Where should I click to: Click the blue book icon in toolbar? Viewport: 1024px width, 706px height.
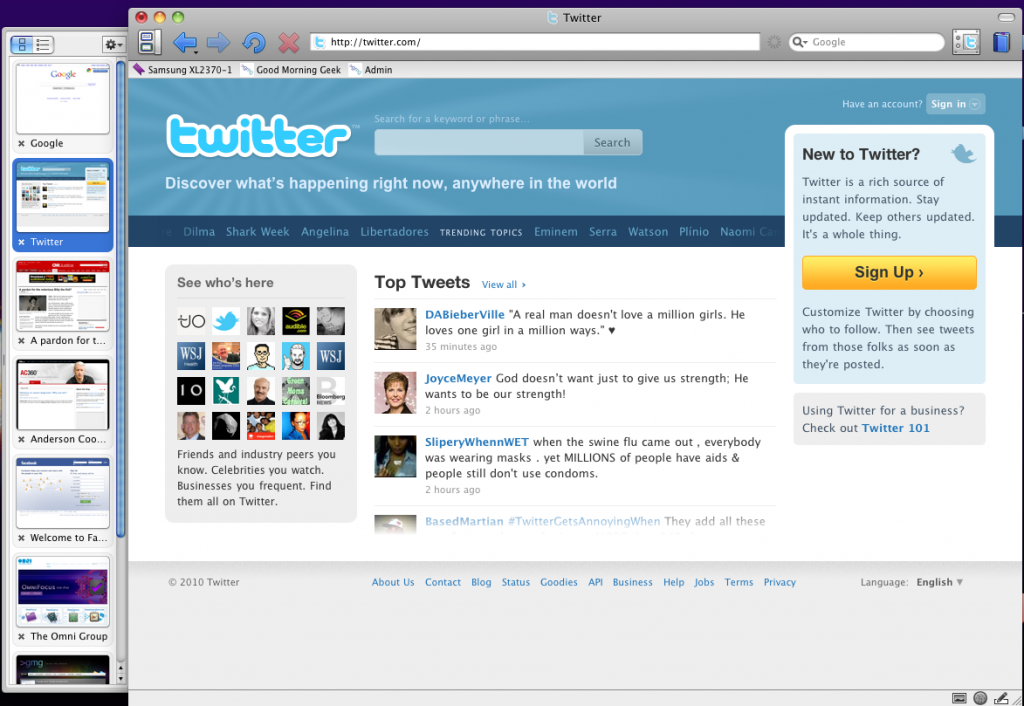(1001, 42)
